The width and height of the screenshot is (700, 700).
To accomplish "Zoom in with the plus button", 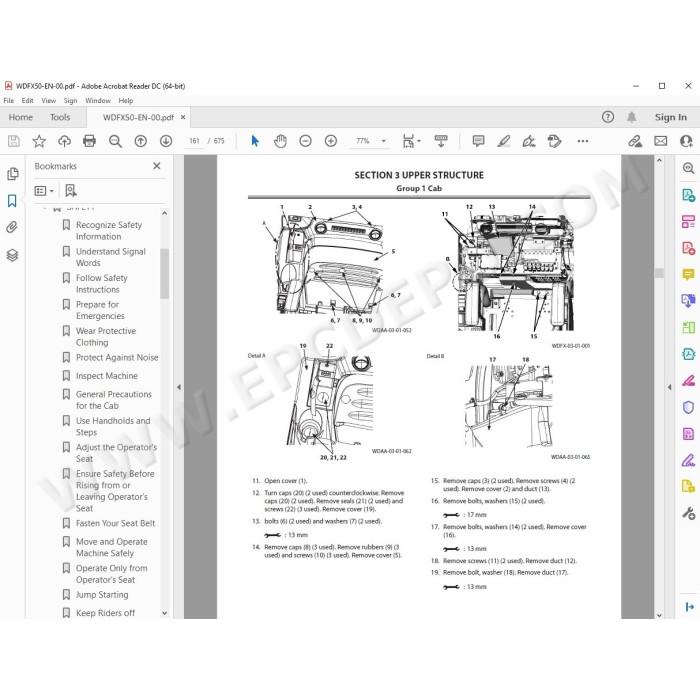I will click(331, 141).
